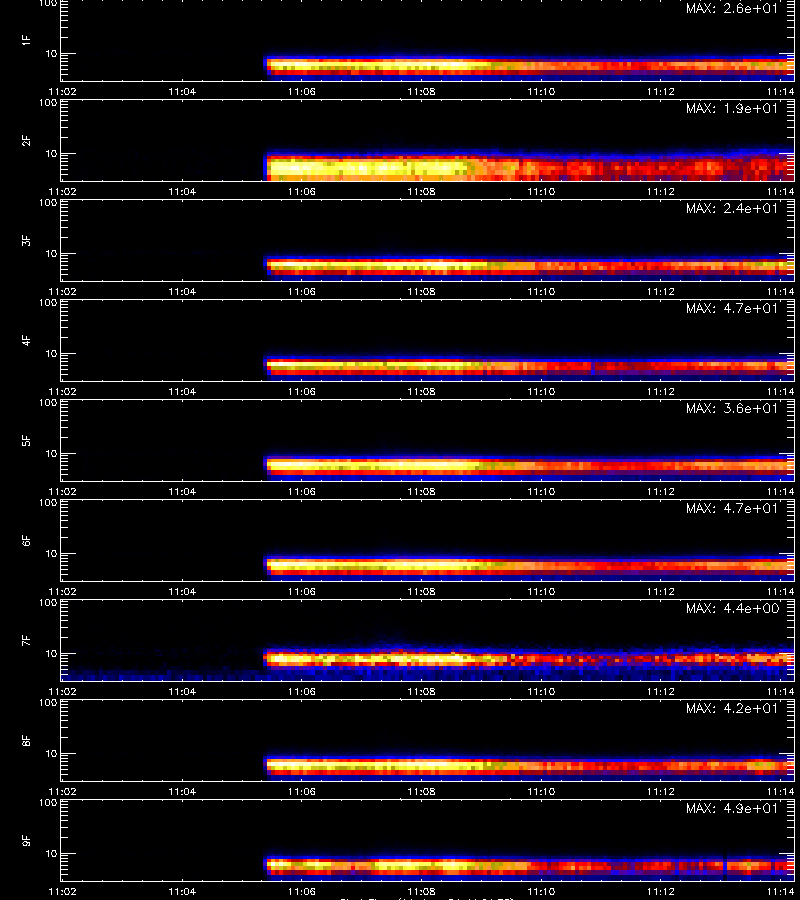Select the 9F panel axis label
Image resolution: width=800 pixels, height=900 pixels.
click(26, 840)
